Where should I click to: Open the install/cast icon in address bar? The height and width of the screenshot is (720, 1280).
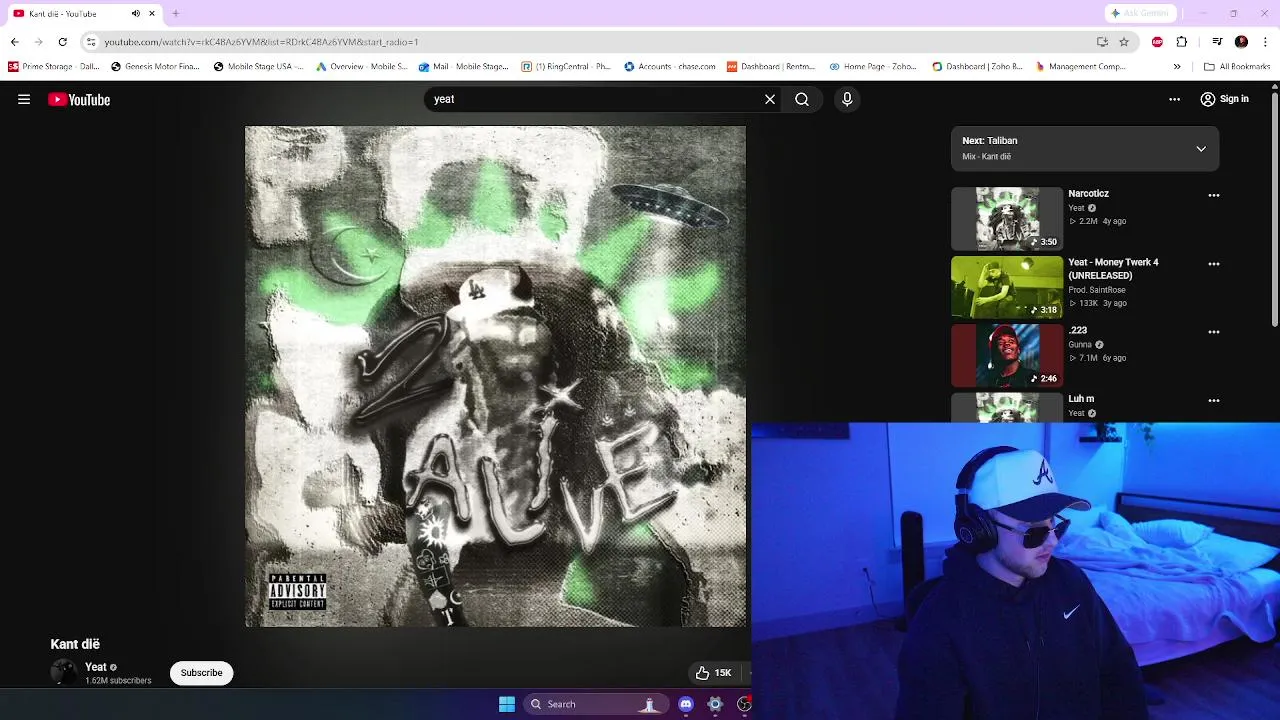point(1102,42)
